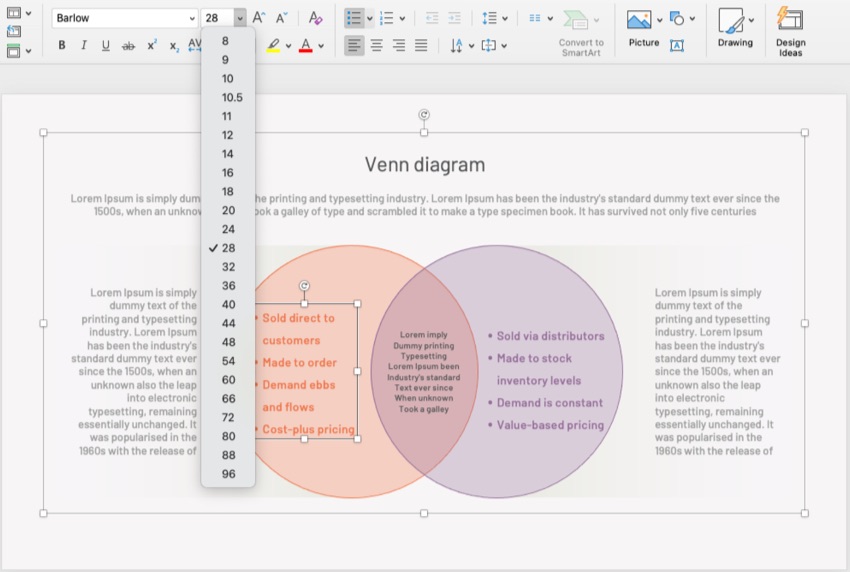850x572 pixels.
Task: Expand the Picture dropdown arrow
Action: 660,20
